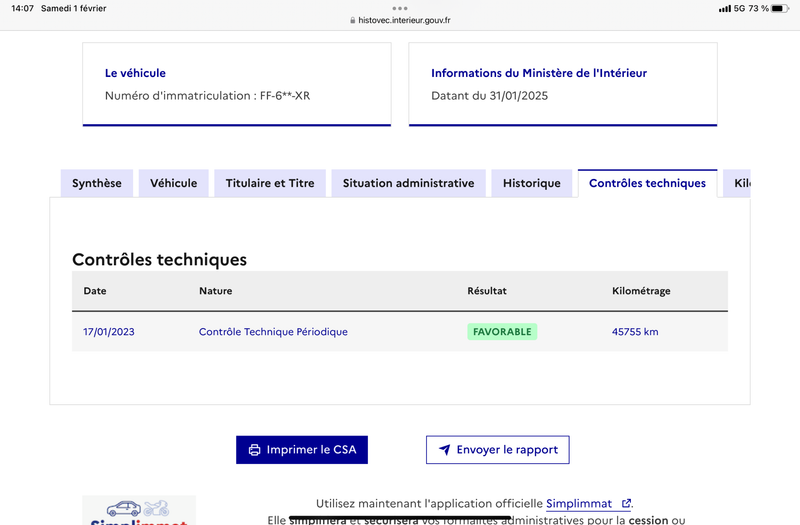This screenshot has height=525, width=800.
Task: Open the partially visible Kilométrage tab
Action: point(737,183)
